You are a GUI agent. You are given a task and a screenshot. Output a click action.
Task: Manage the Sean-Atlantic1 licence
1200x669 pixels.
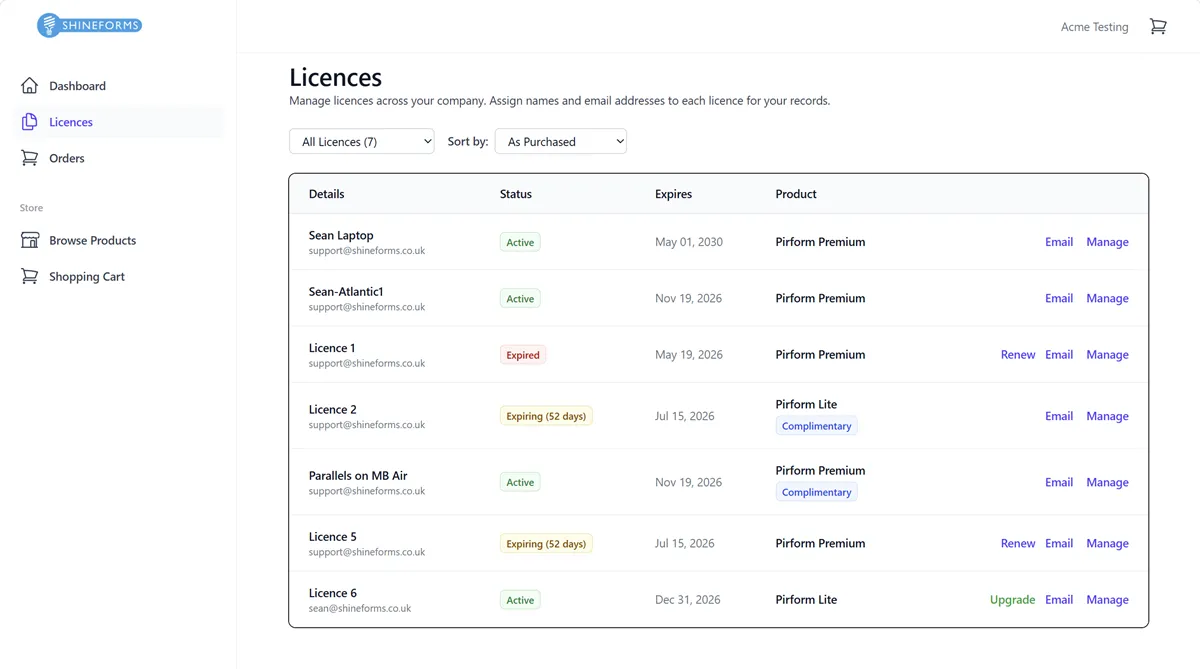click(x=1107, y=298)
